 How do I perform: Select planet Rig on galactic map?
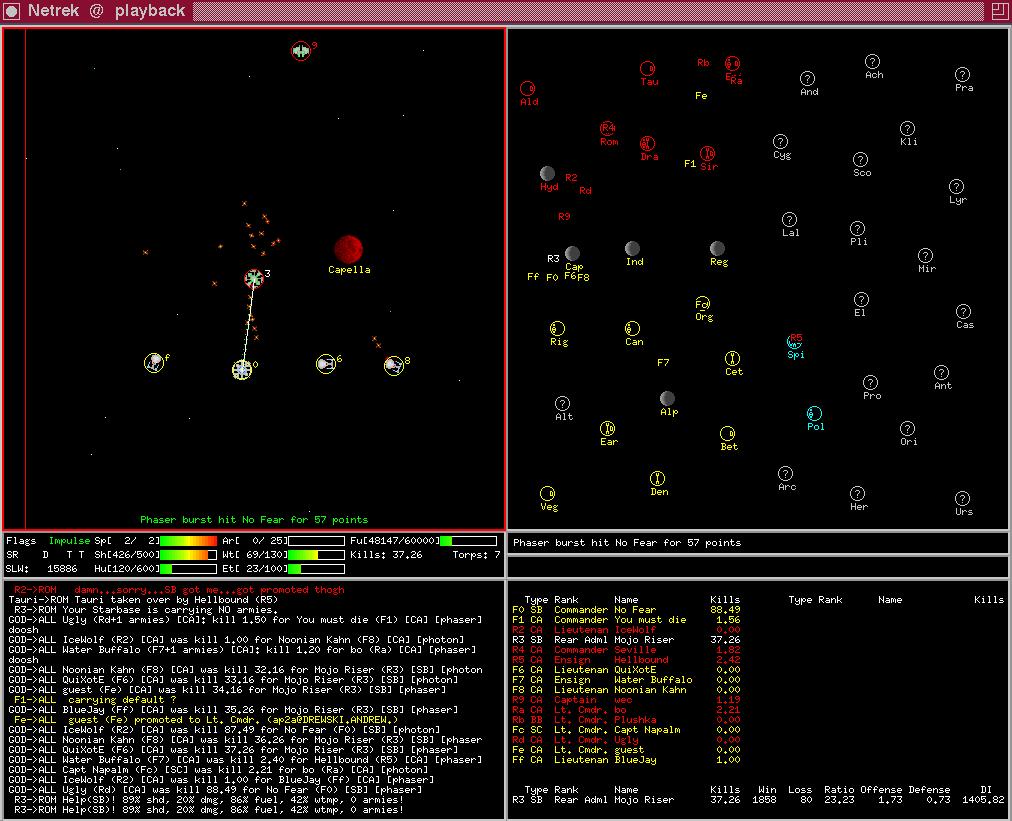558,329
